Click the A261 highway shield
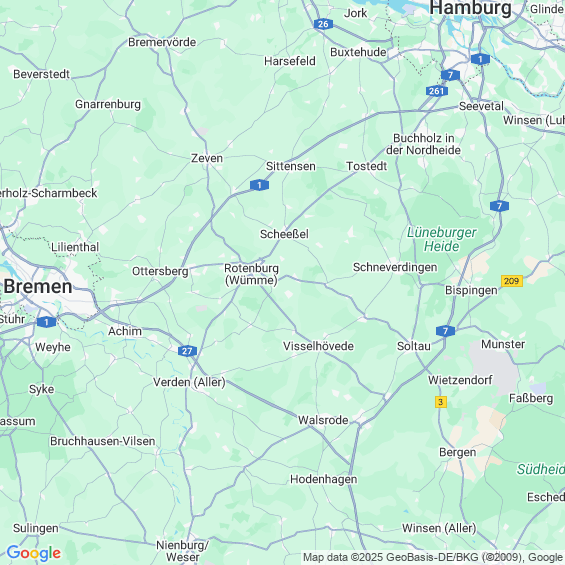This screenshot has height=565, width=565. click(437, 91)
